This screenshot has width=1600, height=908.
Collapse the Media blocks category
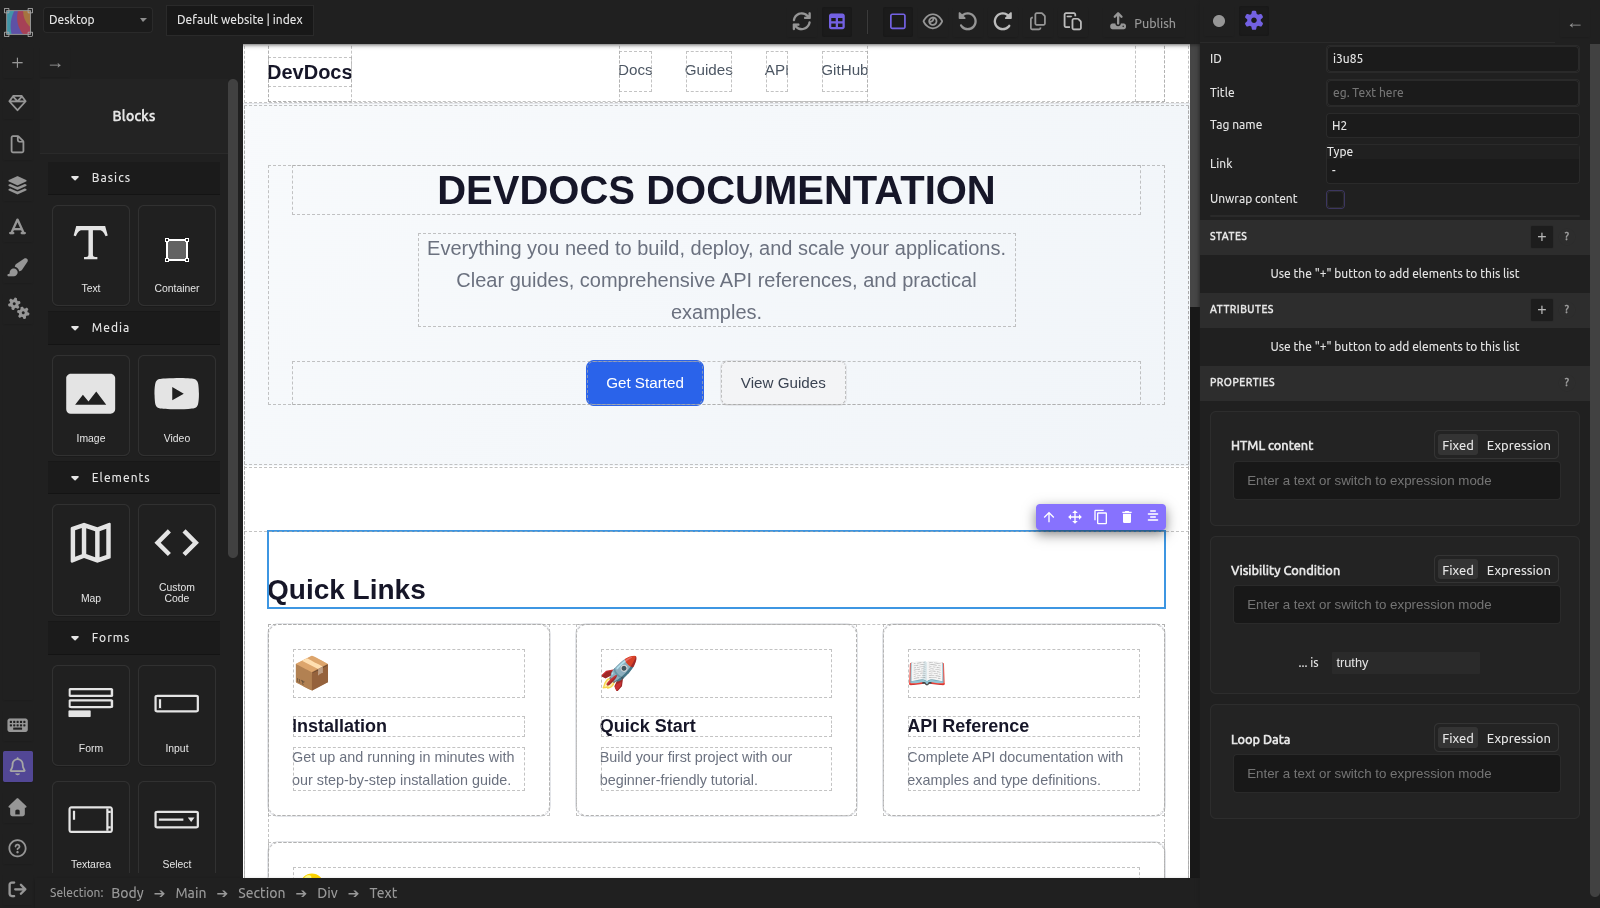134,328
